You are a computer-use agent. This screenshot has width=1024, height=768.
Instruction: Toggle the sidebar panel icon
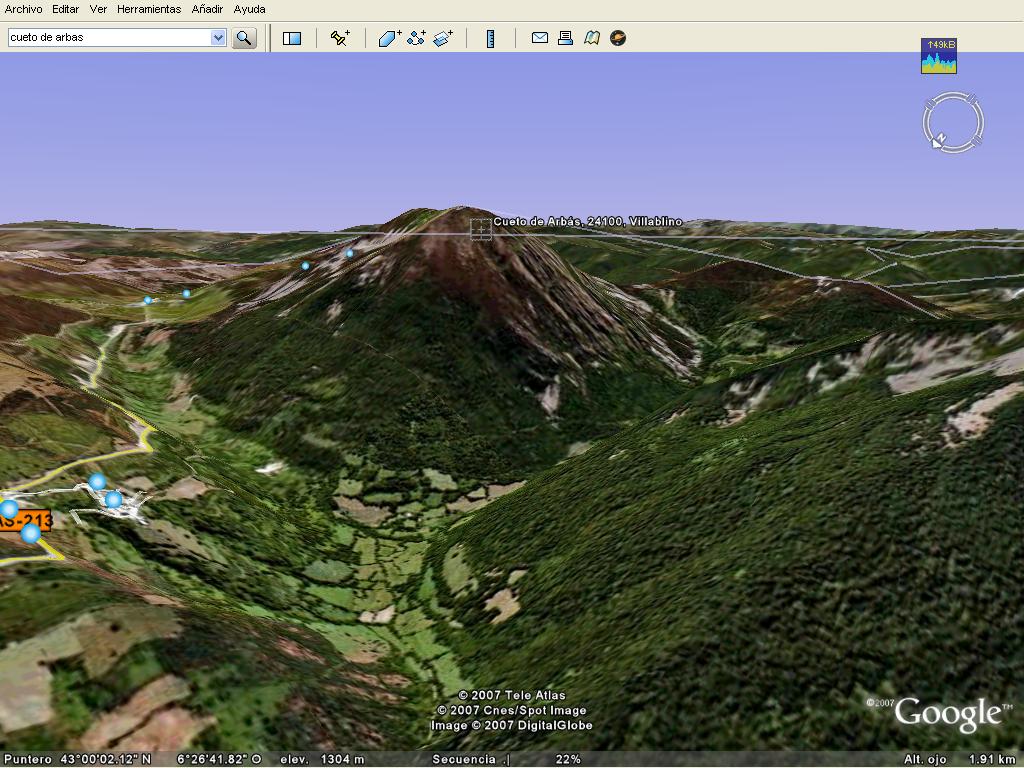click(292, 39)
